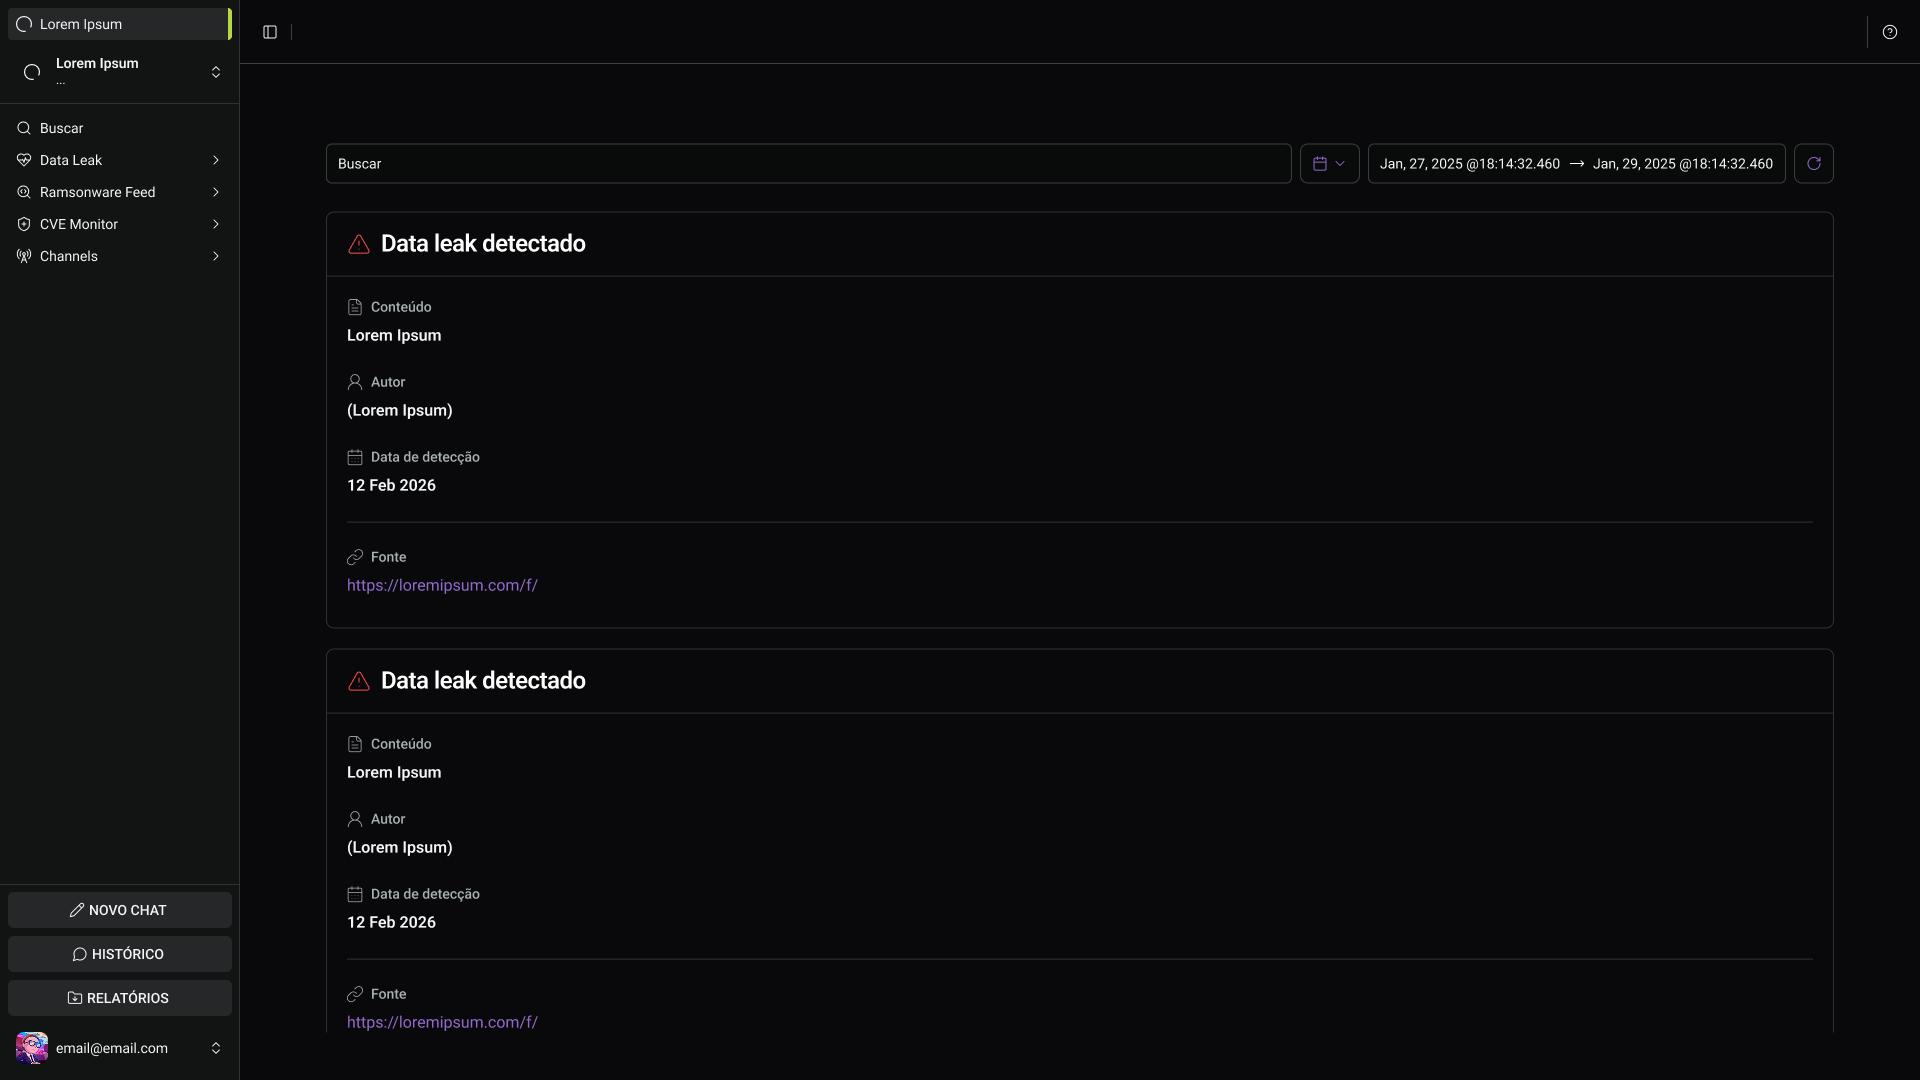Open the calendar date picker dropdown
The height and width of the screenshot is (1080, 1920).
pyautogui.click(x=1329, y=163)
